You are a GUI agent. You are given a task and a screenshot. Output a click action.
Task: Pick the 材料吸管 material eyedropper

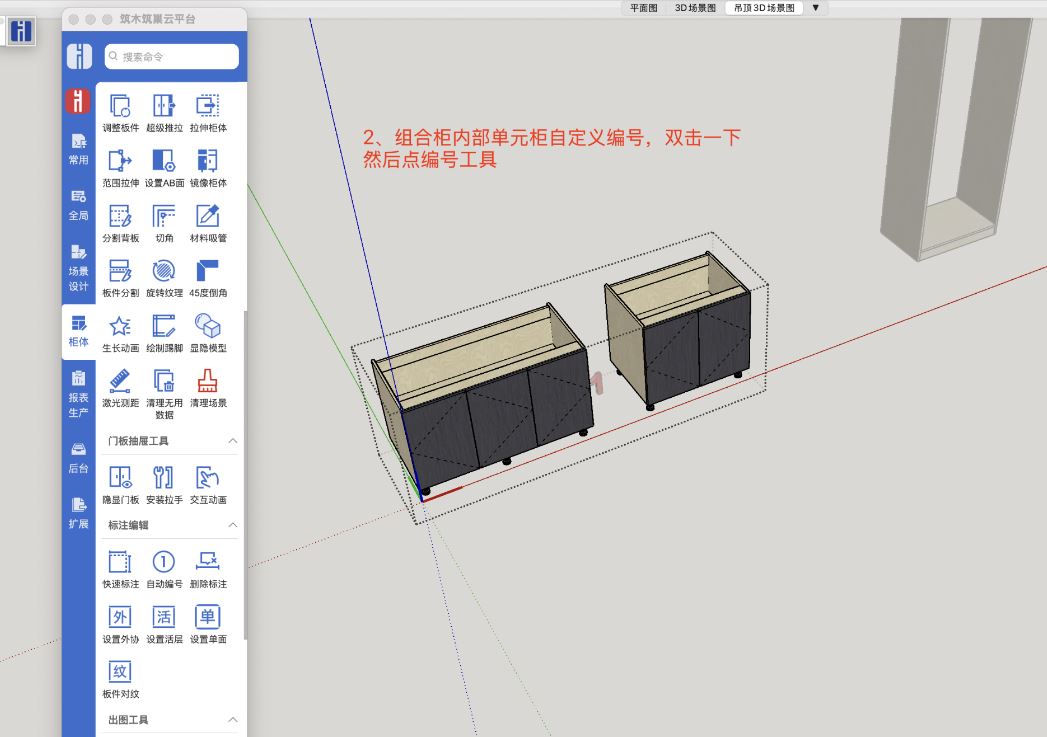(x=207, y=216)
